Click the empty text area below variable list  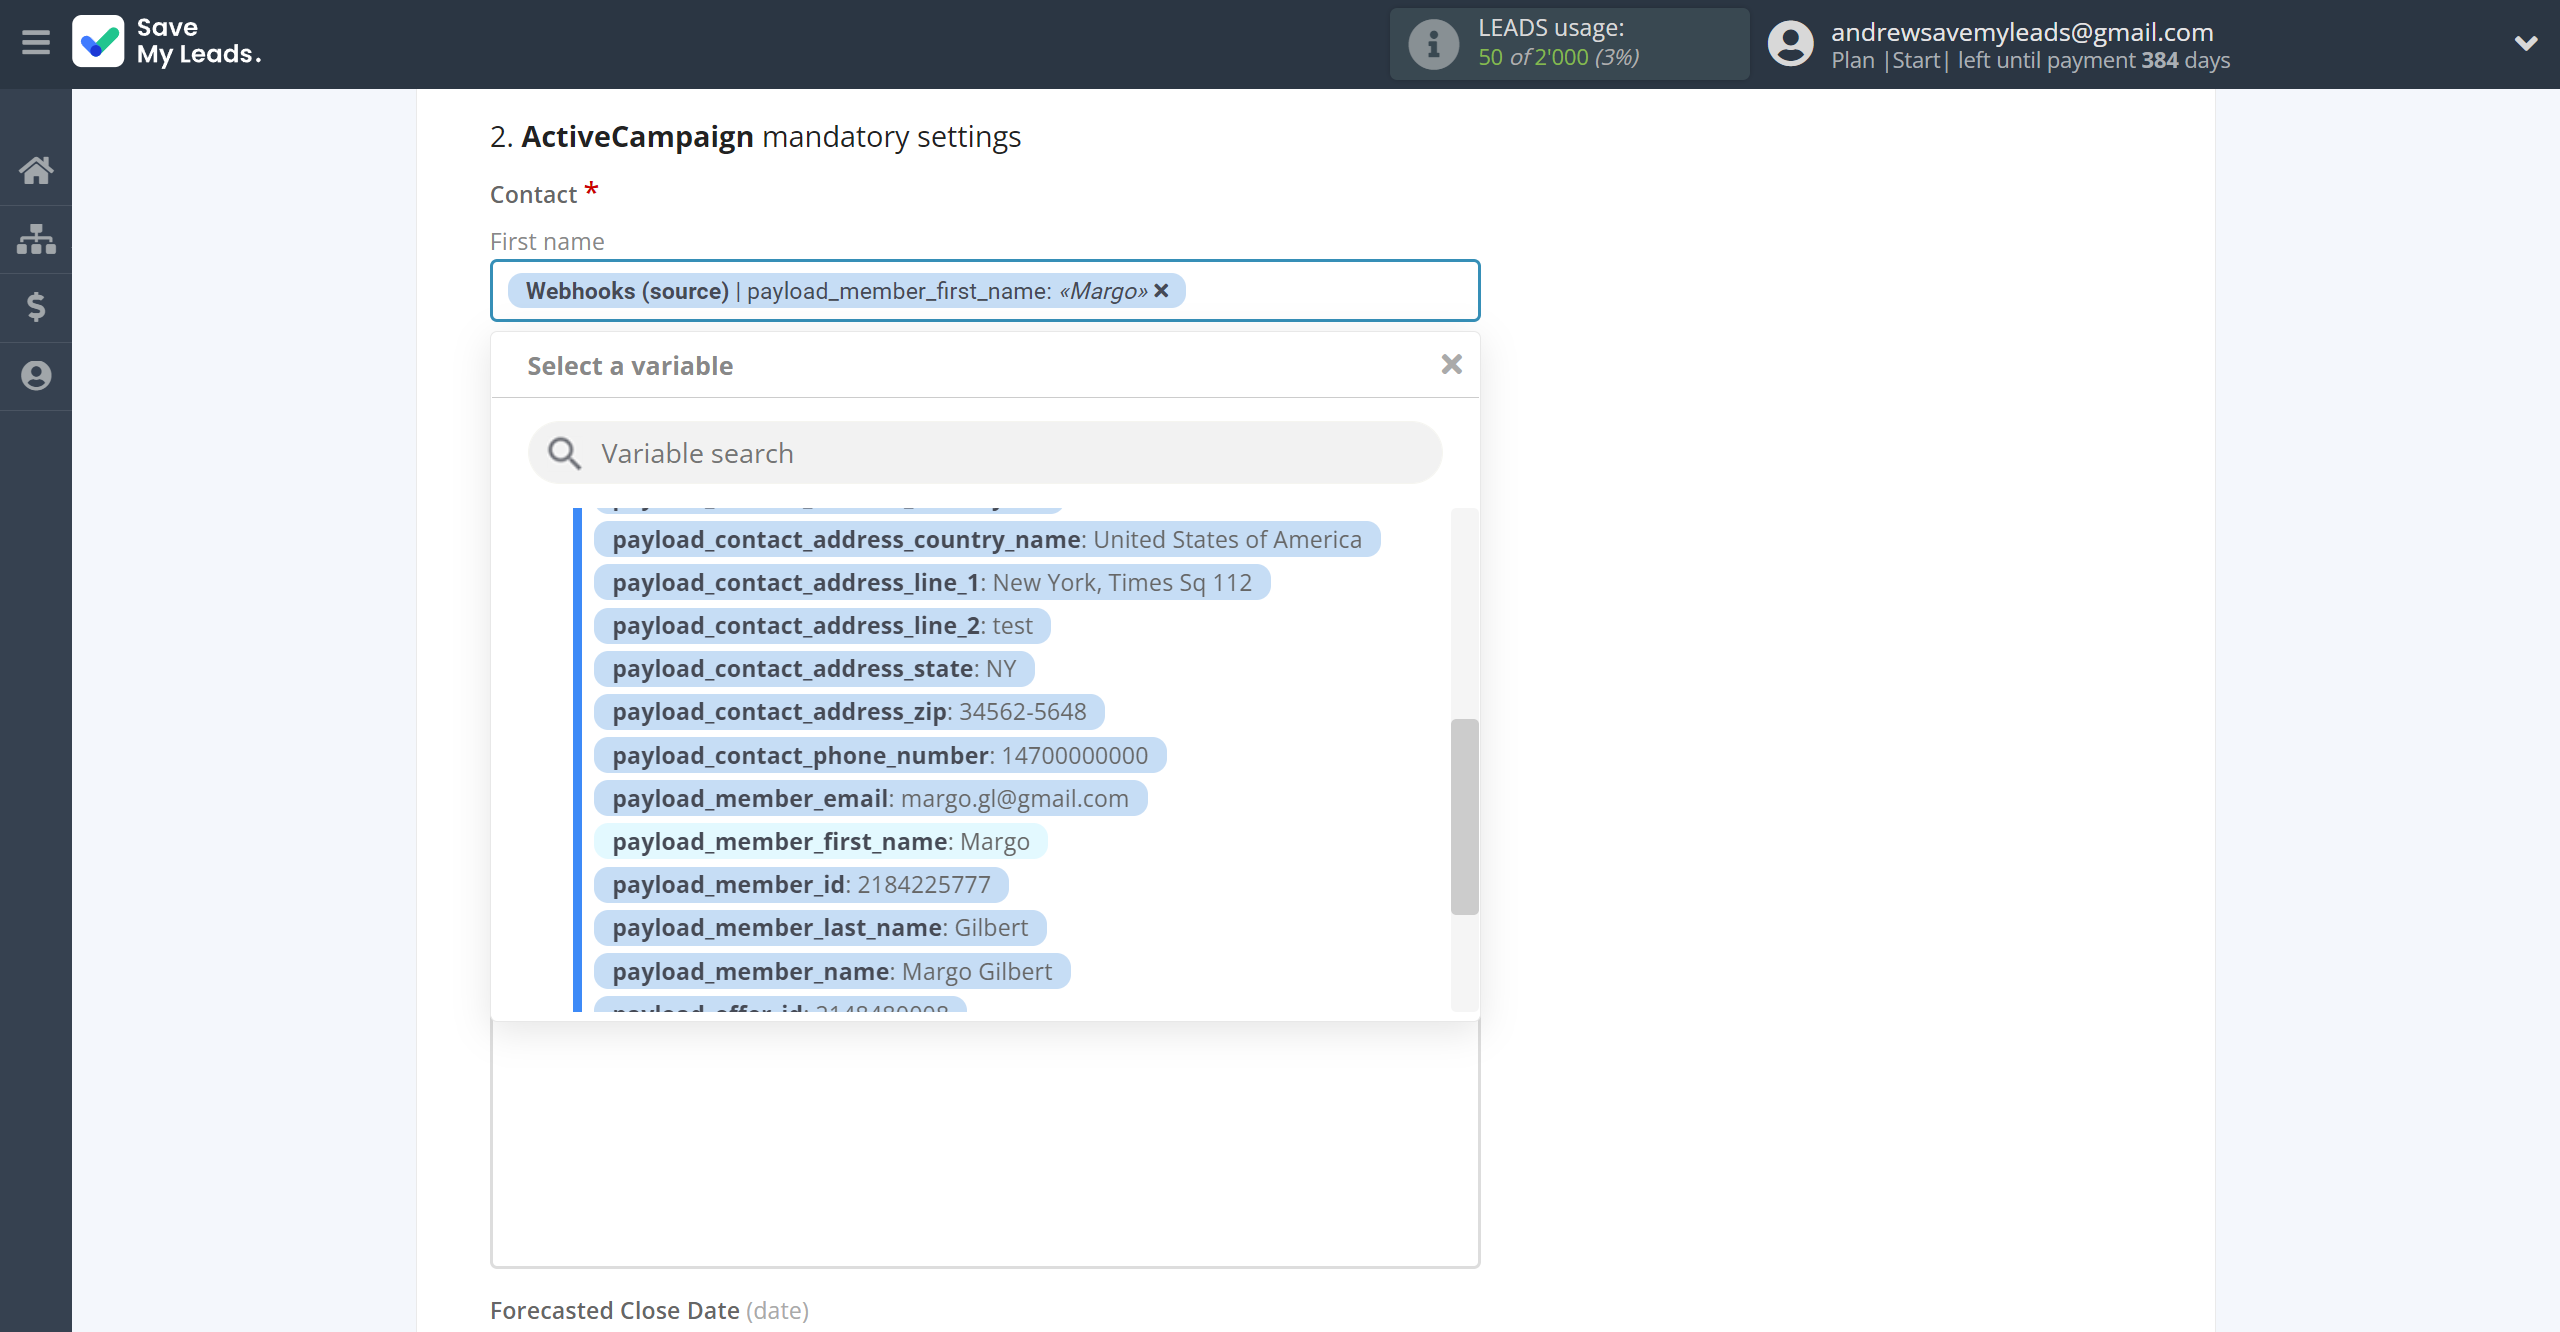985,1144
